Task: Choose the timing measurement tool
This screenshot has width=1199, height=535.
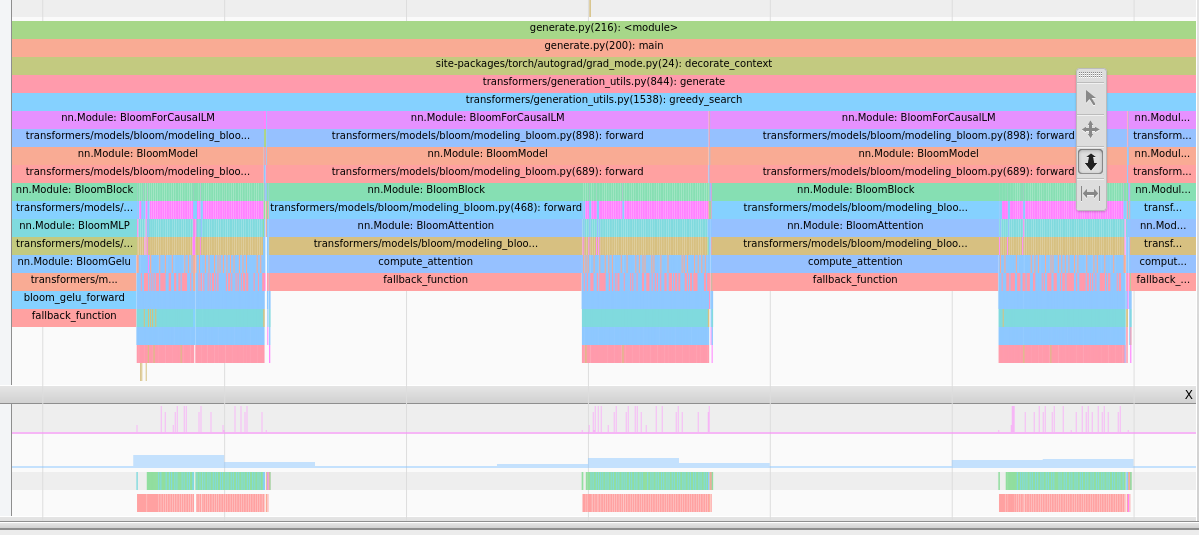Action: pyautogui.click(x=1091, y=193)
